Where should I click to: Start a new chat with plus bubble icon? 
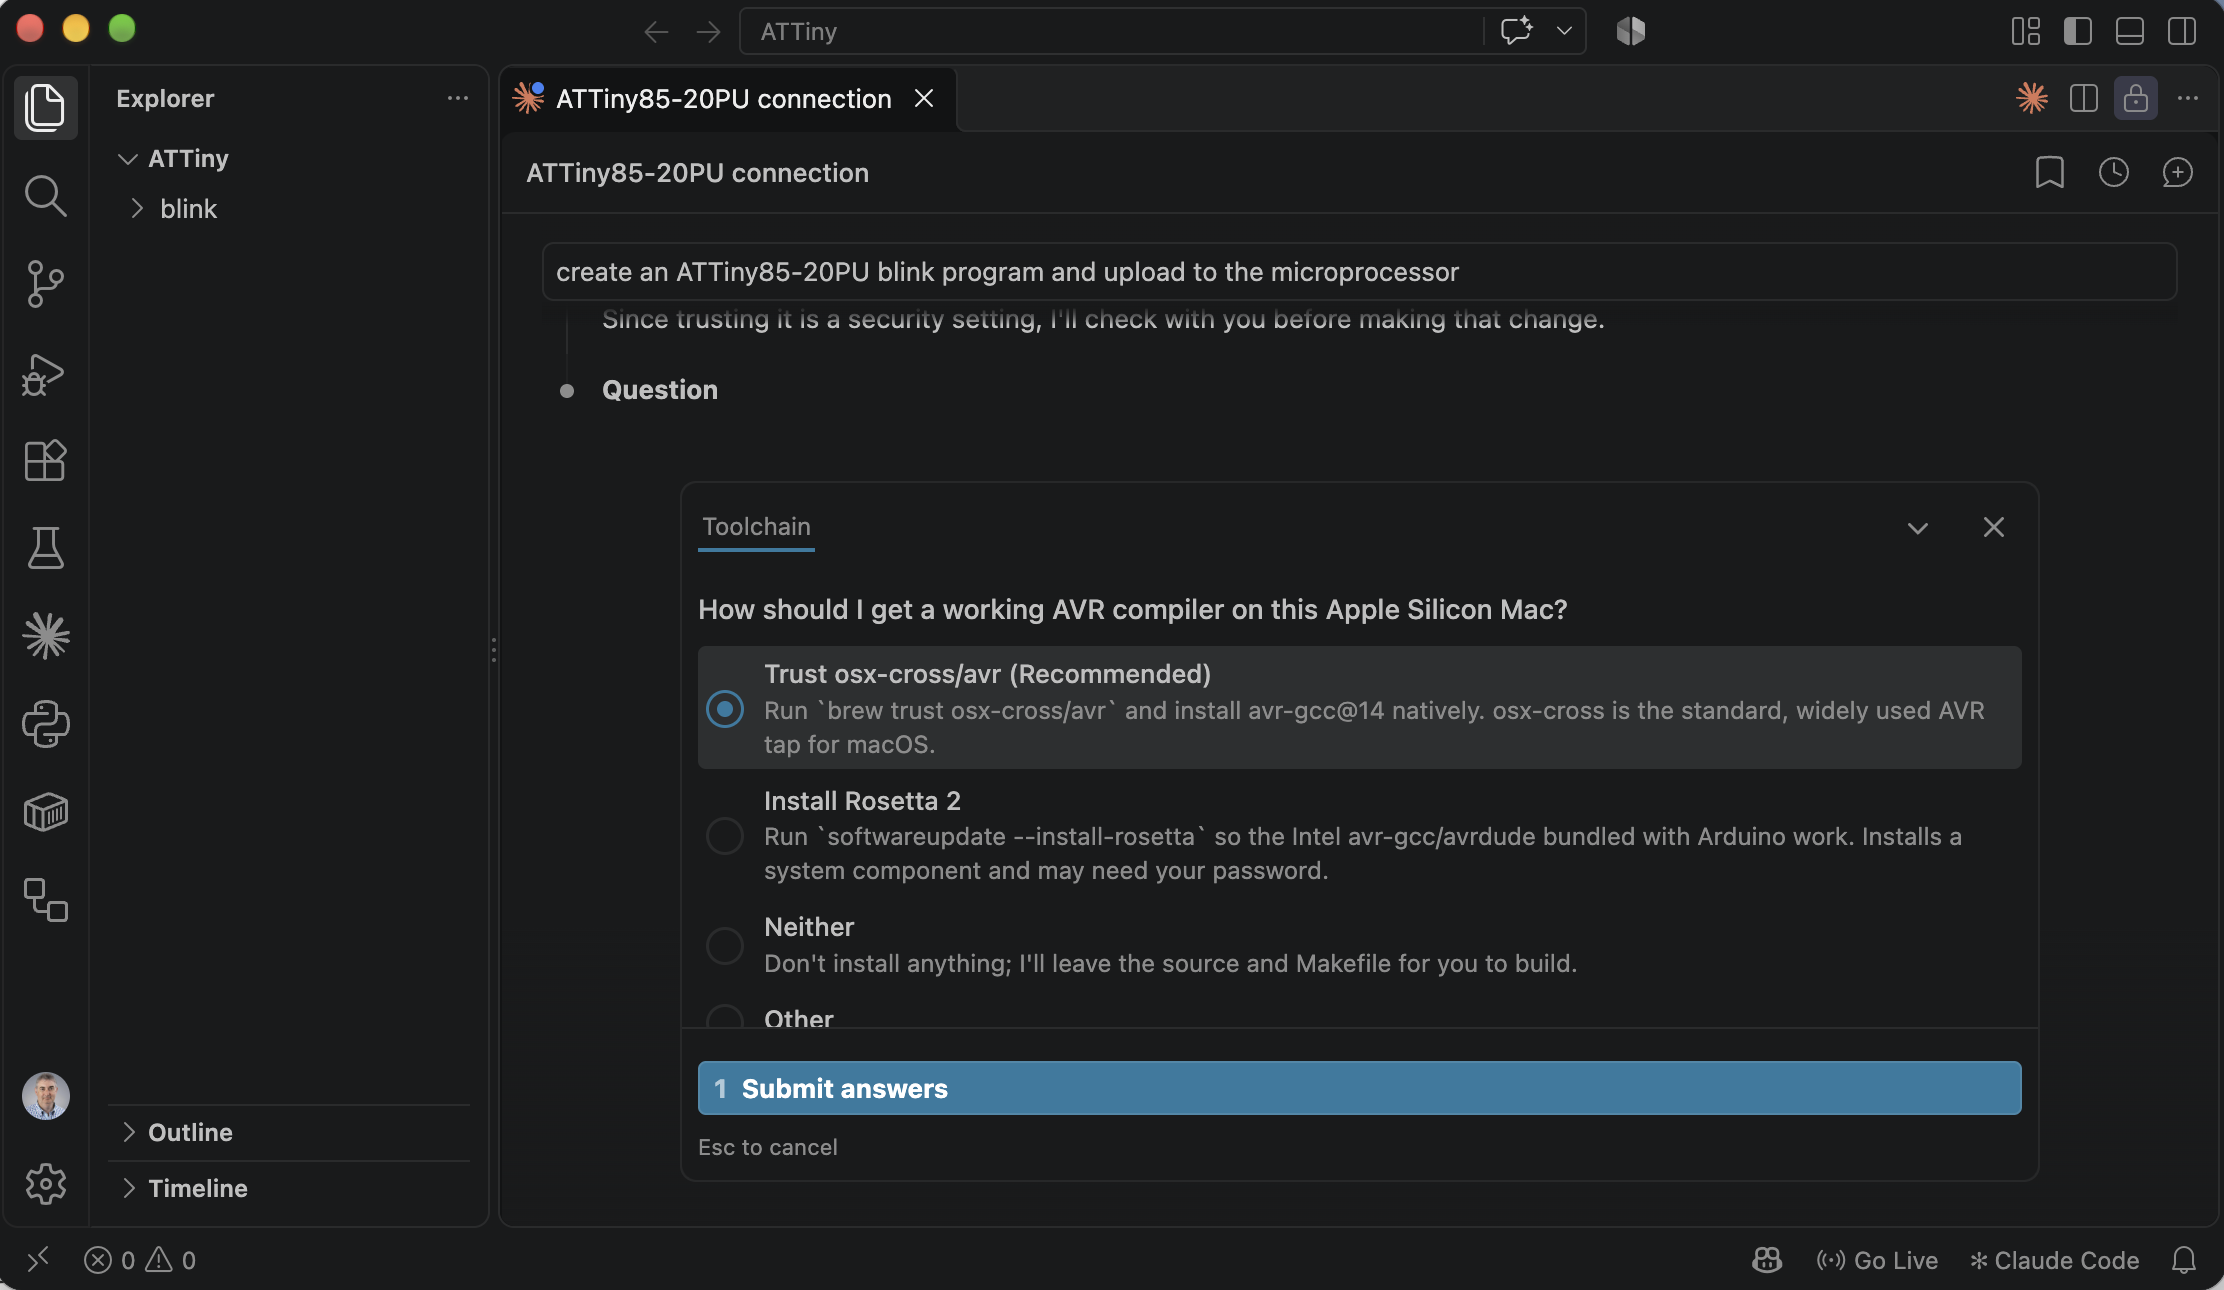tap(2177, 172)
